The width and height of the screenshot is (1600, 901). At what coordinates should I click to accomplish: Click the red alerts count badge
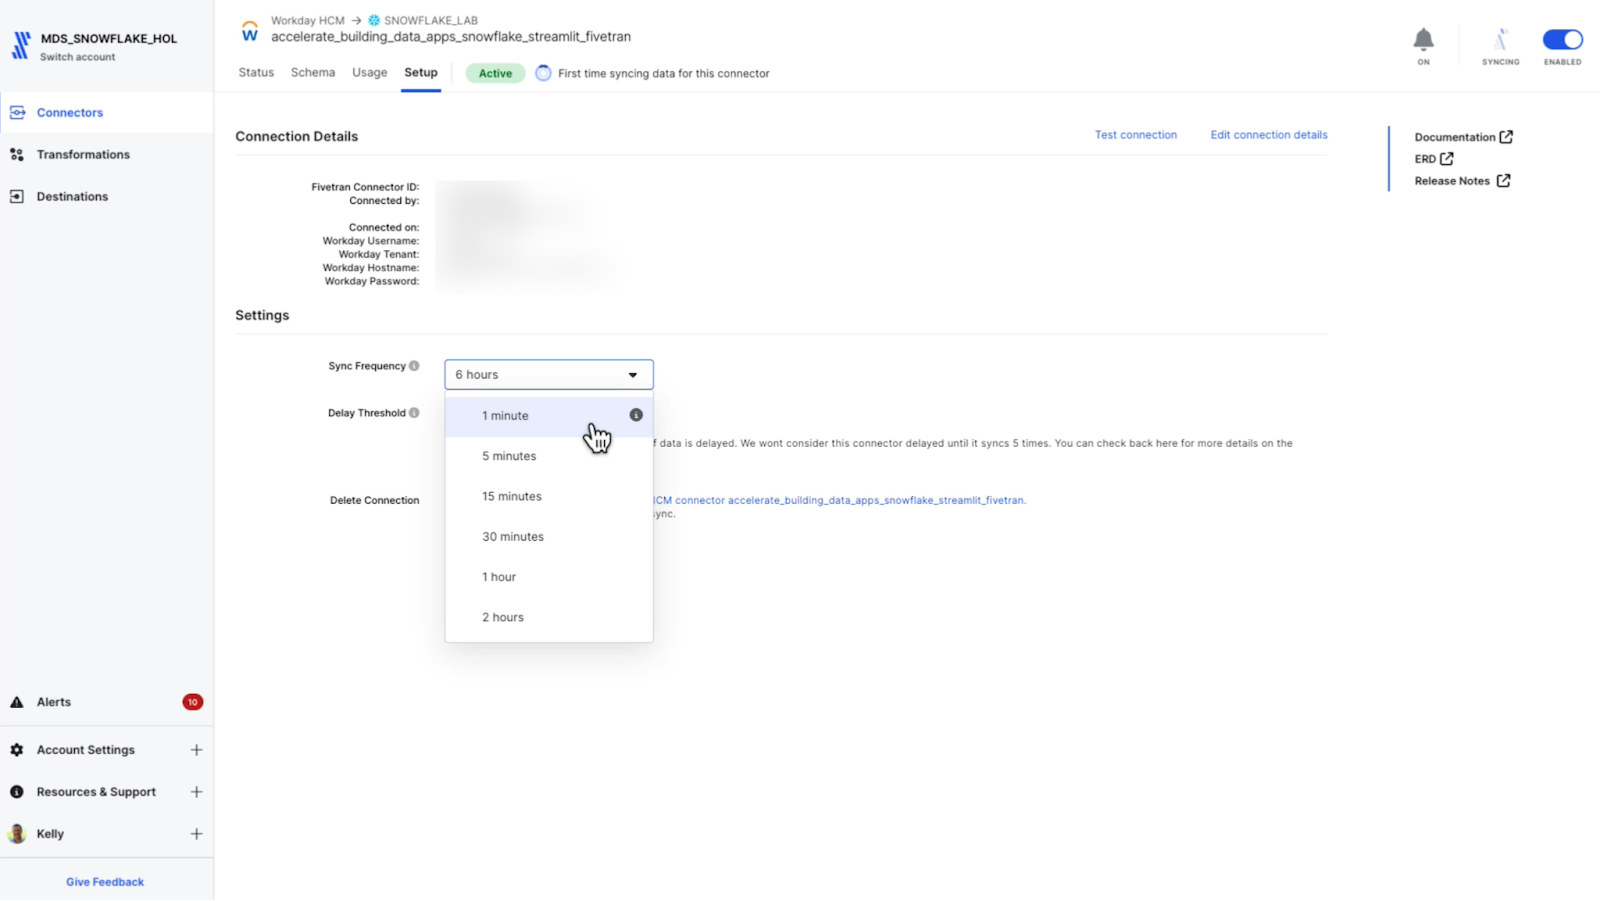192,702
